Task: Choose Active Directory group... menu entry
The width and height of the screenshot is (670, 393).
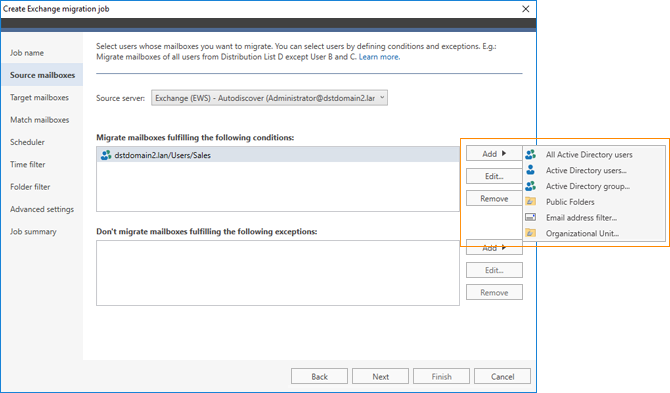Action: click(594, 186)
